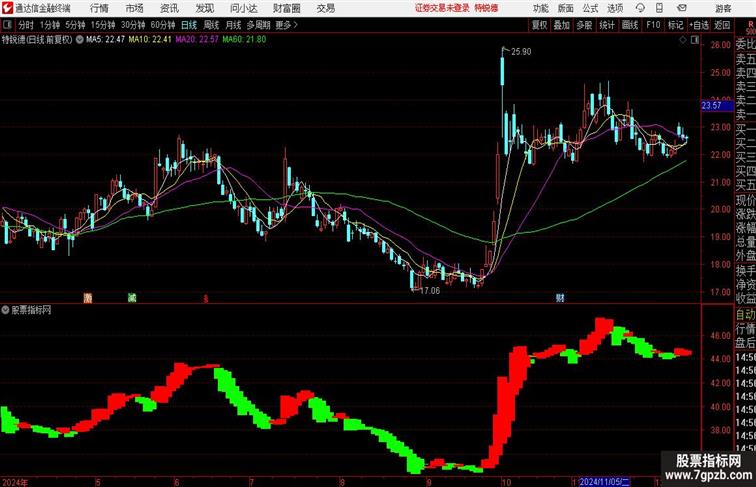The height and width of the screenshot is (487, 756).
Task: Click the 17.06 low price label
Action: pos(430,291)
